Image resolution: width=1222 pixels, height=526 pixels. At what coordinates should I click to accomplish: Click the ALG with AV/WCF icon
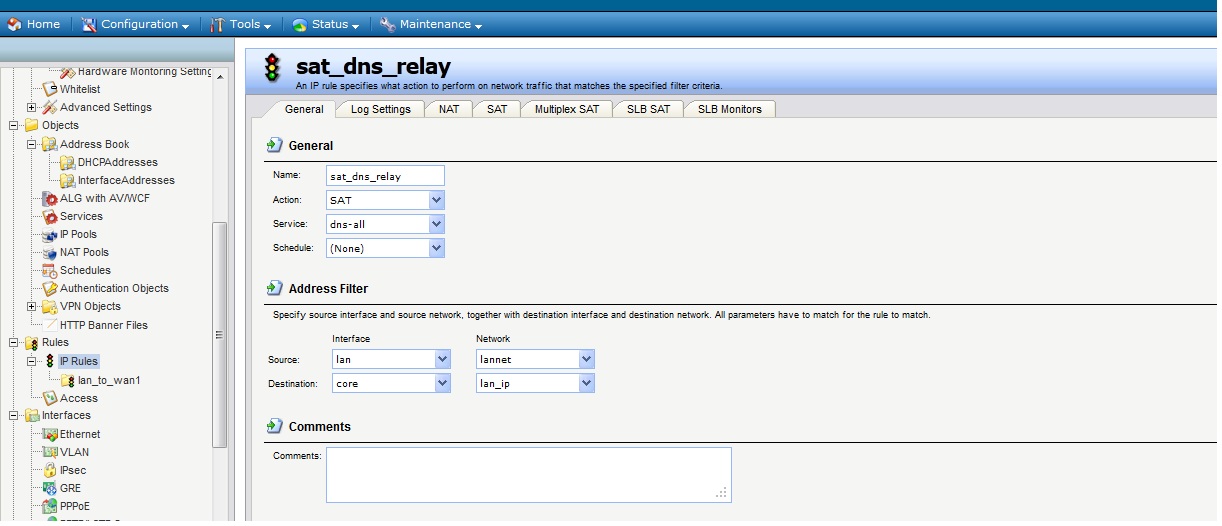[50, 198]
